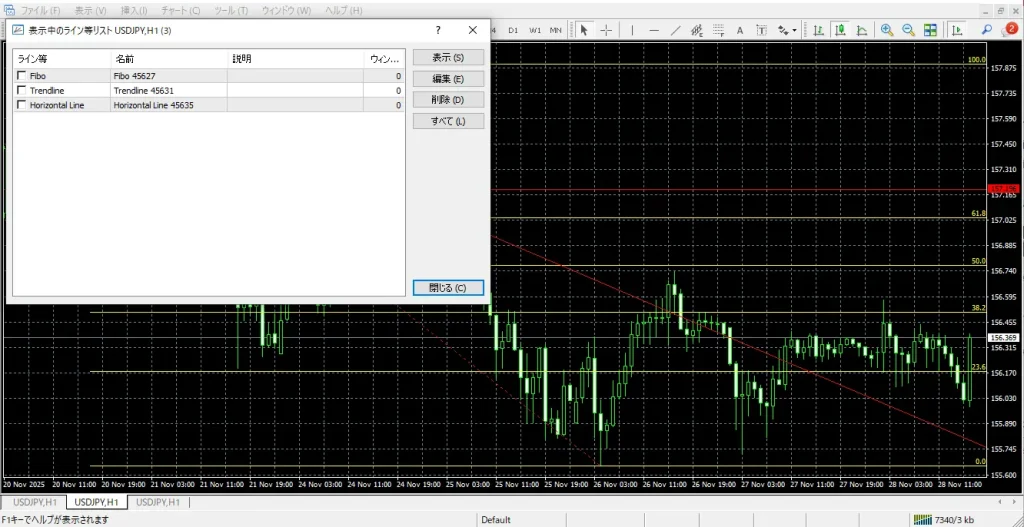Pick the vertical line drawing tool

coord(632,30)
